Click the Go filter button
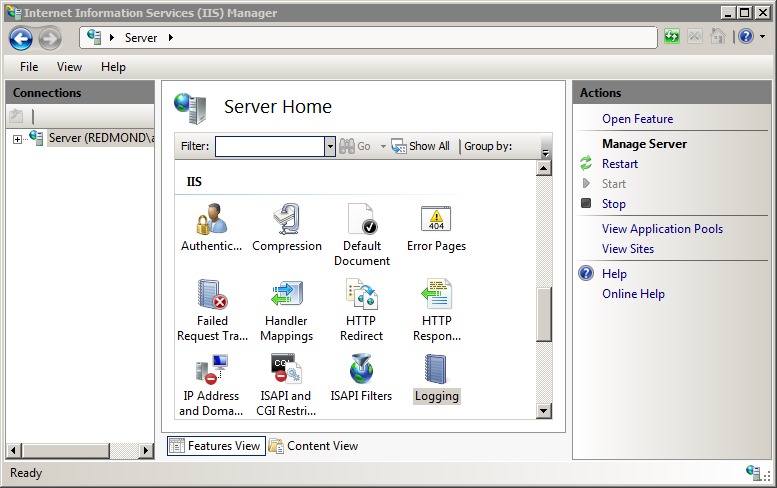 (x=355, y=146)
